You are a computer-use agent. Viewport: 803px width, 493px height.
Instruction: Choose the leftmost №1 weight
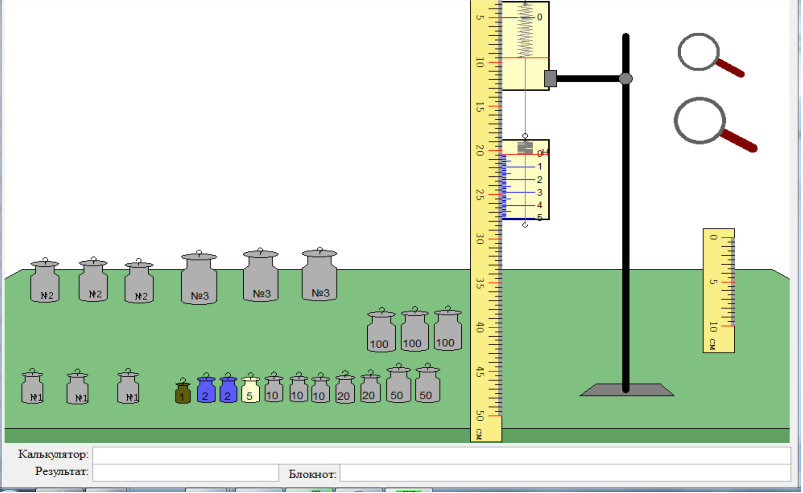pos(32,386)
